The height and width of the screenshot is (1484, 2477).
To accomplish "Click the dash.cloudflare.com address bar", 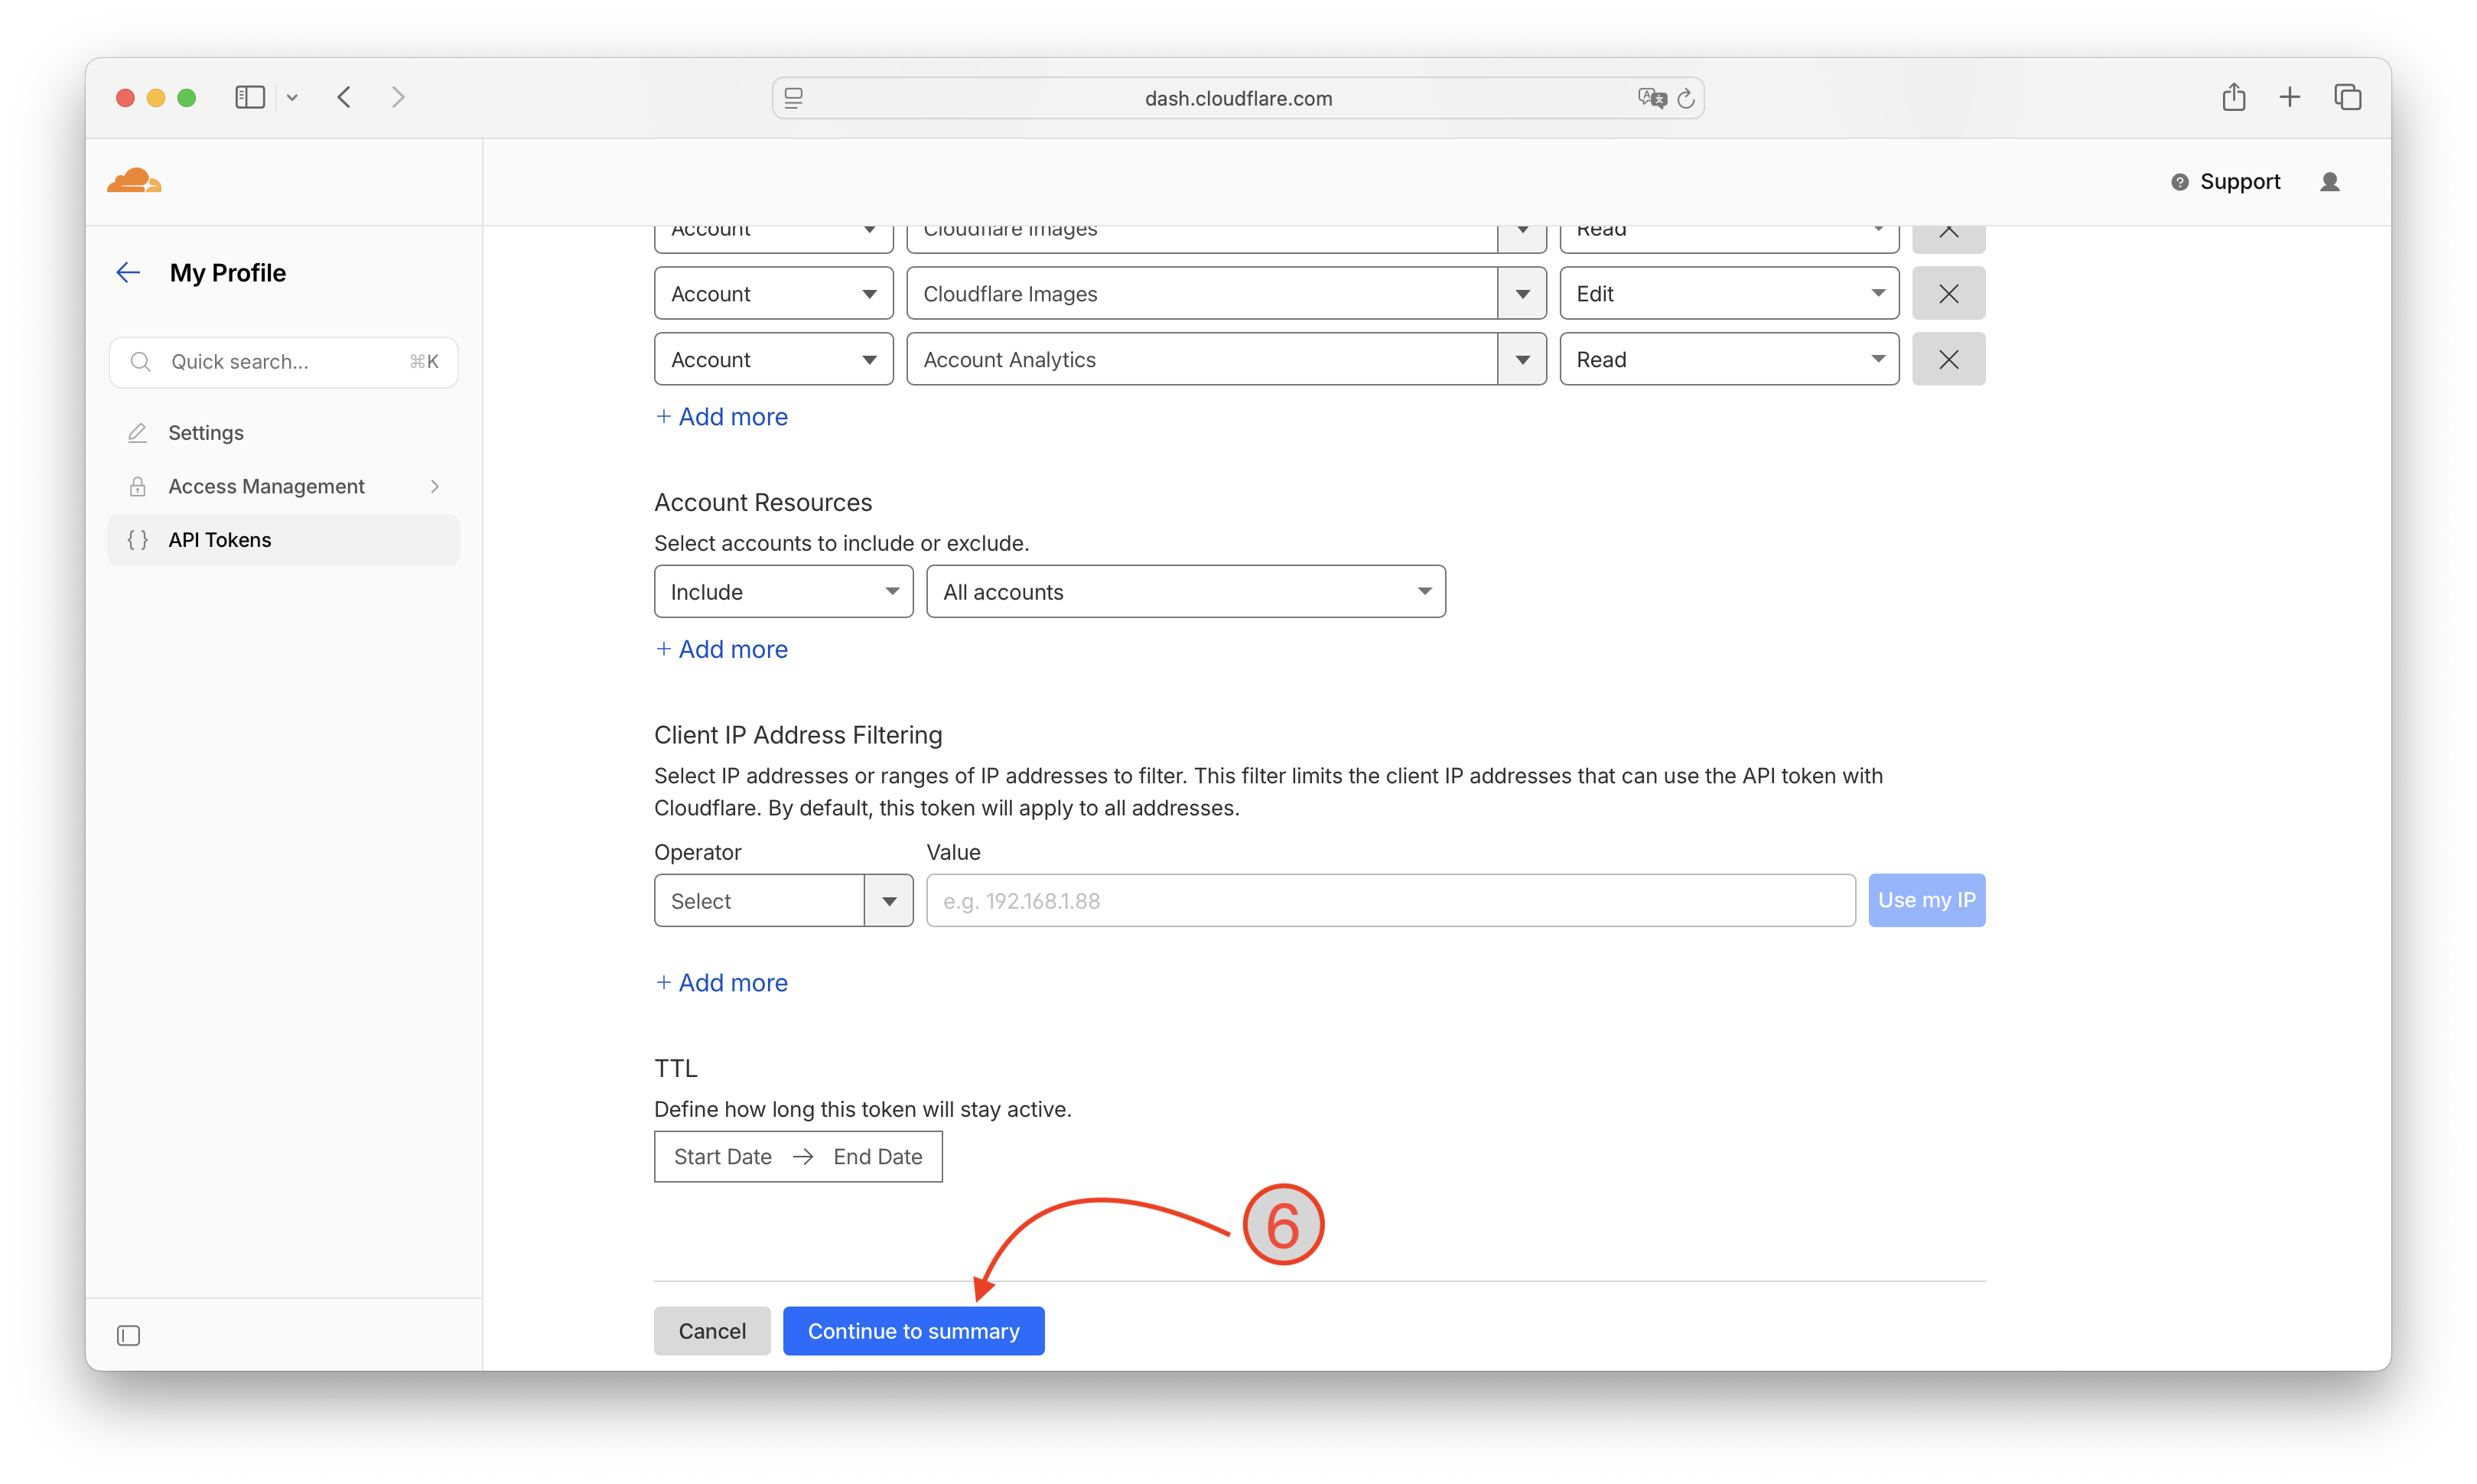I will pyautogui.click(x=1238, y=98).
